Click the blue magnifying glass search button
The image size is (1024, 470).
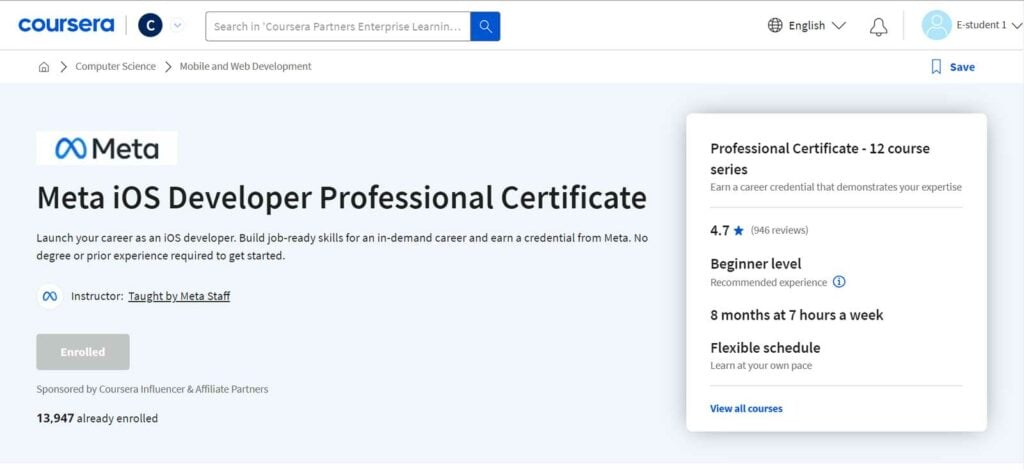(x=485, y=26)
